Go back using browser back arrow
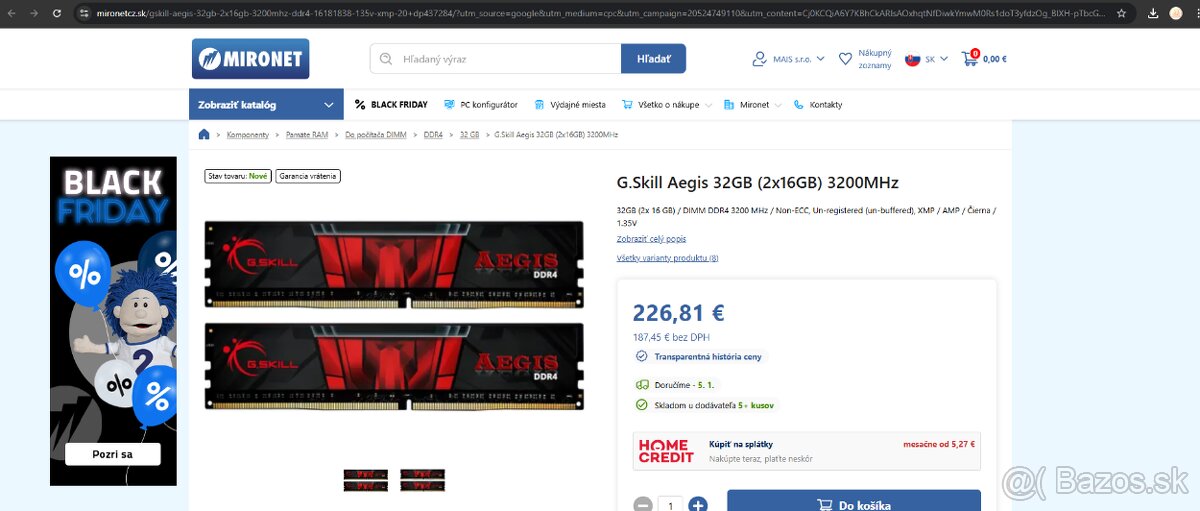 [11, 14]
